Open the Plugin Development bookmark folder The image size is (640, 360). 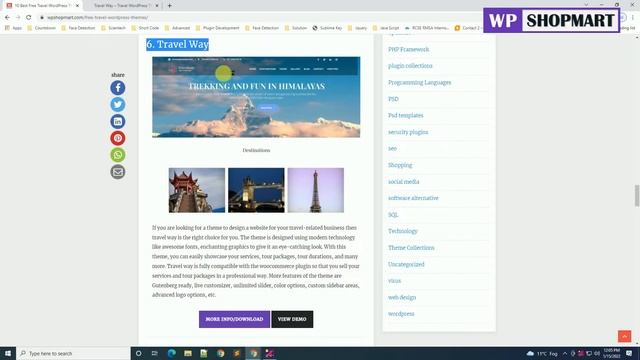coord(217,28)
